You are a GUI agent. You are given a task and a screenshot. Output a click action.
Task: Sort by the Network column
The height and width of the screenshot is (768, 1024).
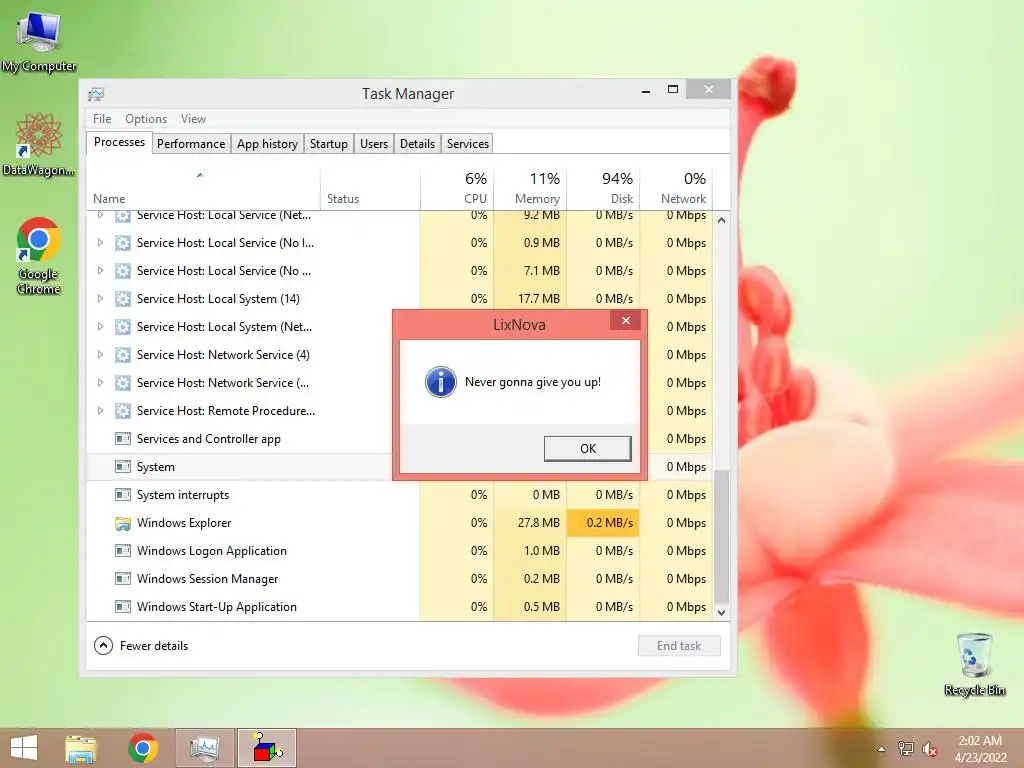pyautogui.click(x=676, y=189)
